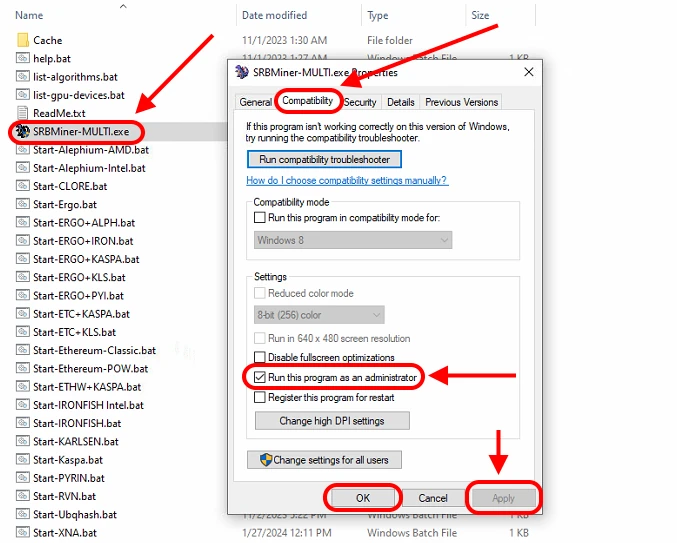Check Run this program in compatibility mode
Image resolution: width=677 pixels, height=543 pixels.
pos(260,218)
